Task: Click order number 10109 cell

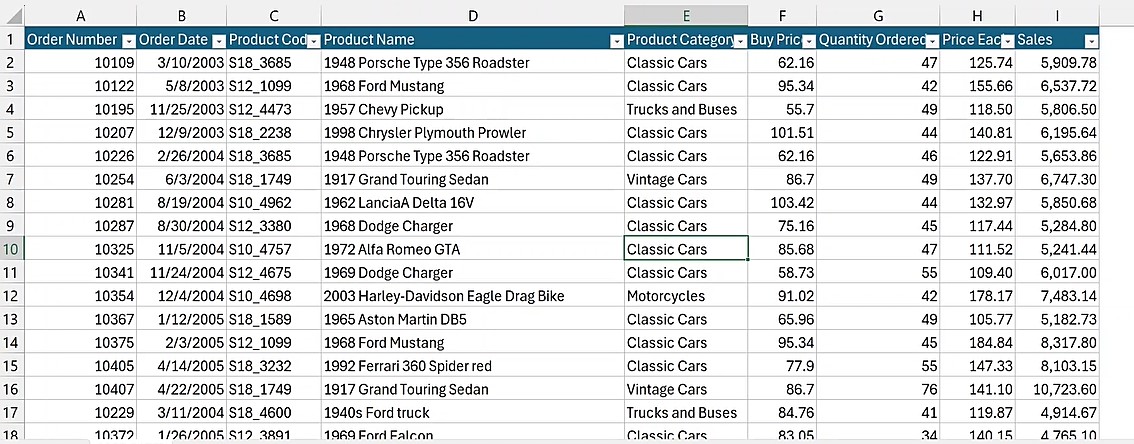Action: pos(80,62)
